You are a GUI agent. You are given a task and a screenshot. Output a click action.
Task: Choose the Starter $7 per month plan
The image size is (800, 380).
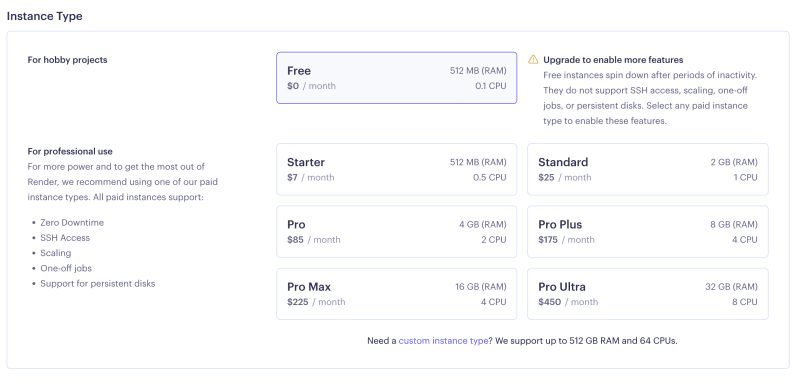click(396, 169)
